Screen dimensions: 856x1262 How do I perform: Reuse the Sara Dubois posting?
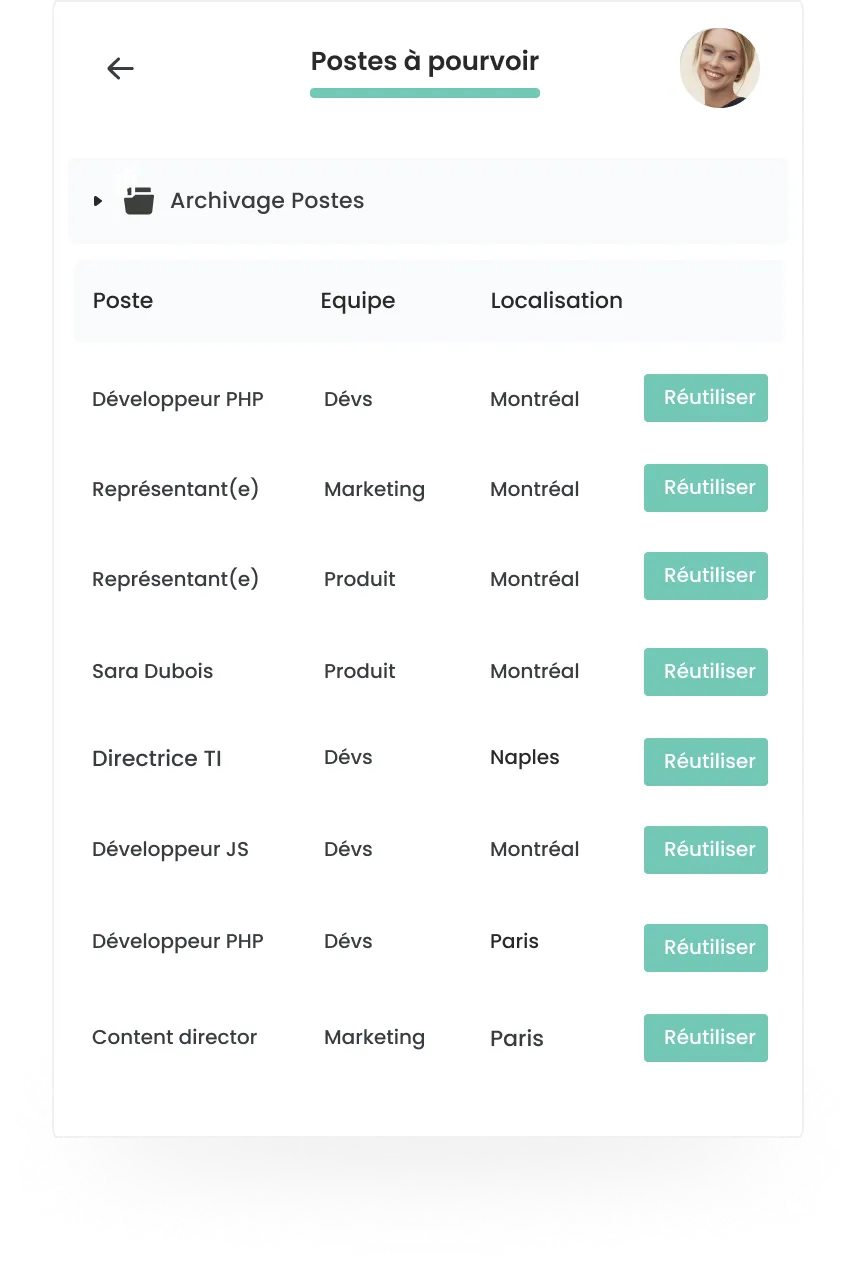click(705, 672)
